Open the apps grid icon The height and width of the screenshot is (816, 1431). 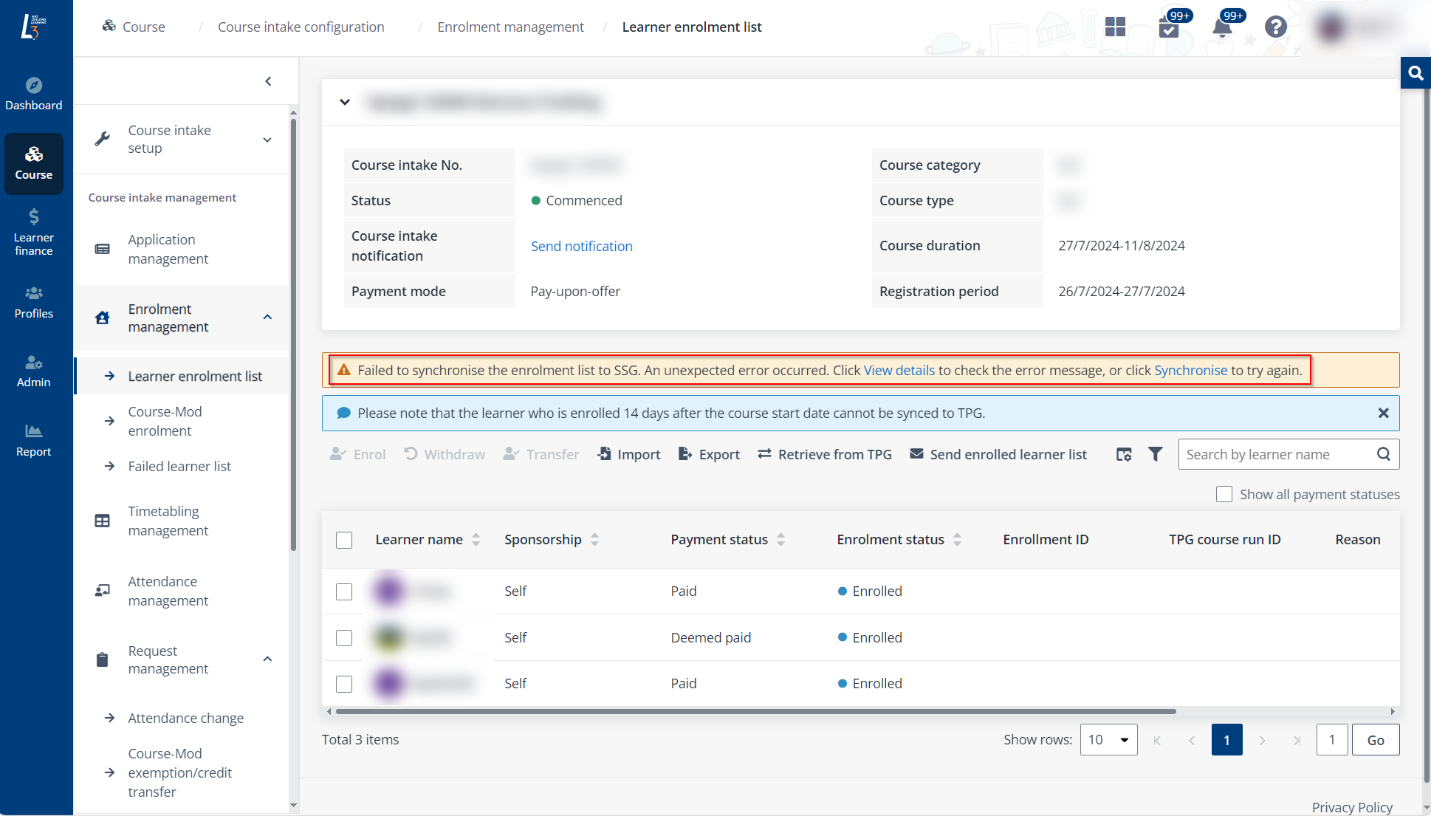point(1115,27)
